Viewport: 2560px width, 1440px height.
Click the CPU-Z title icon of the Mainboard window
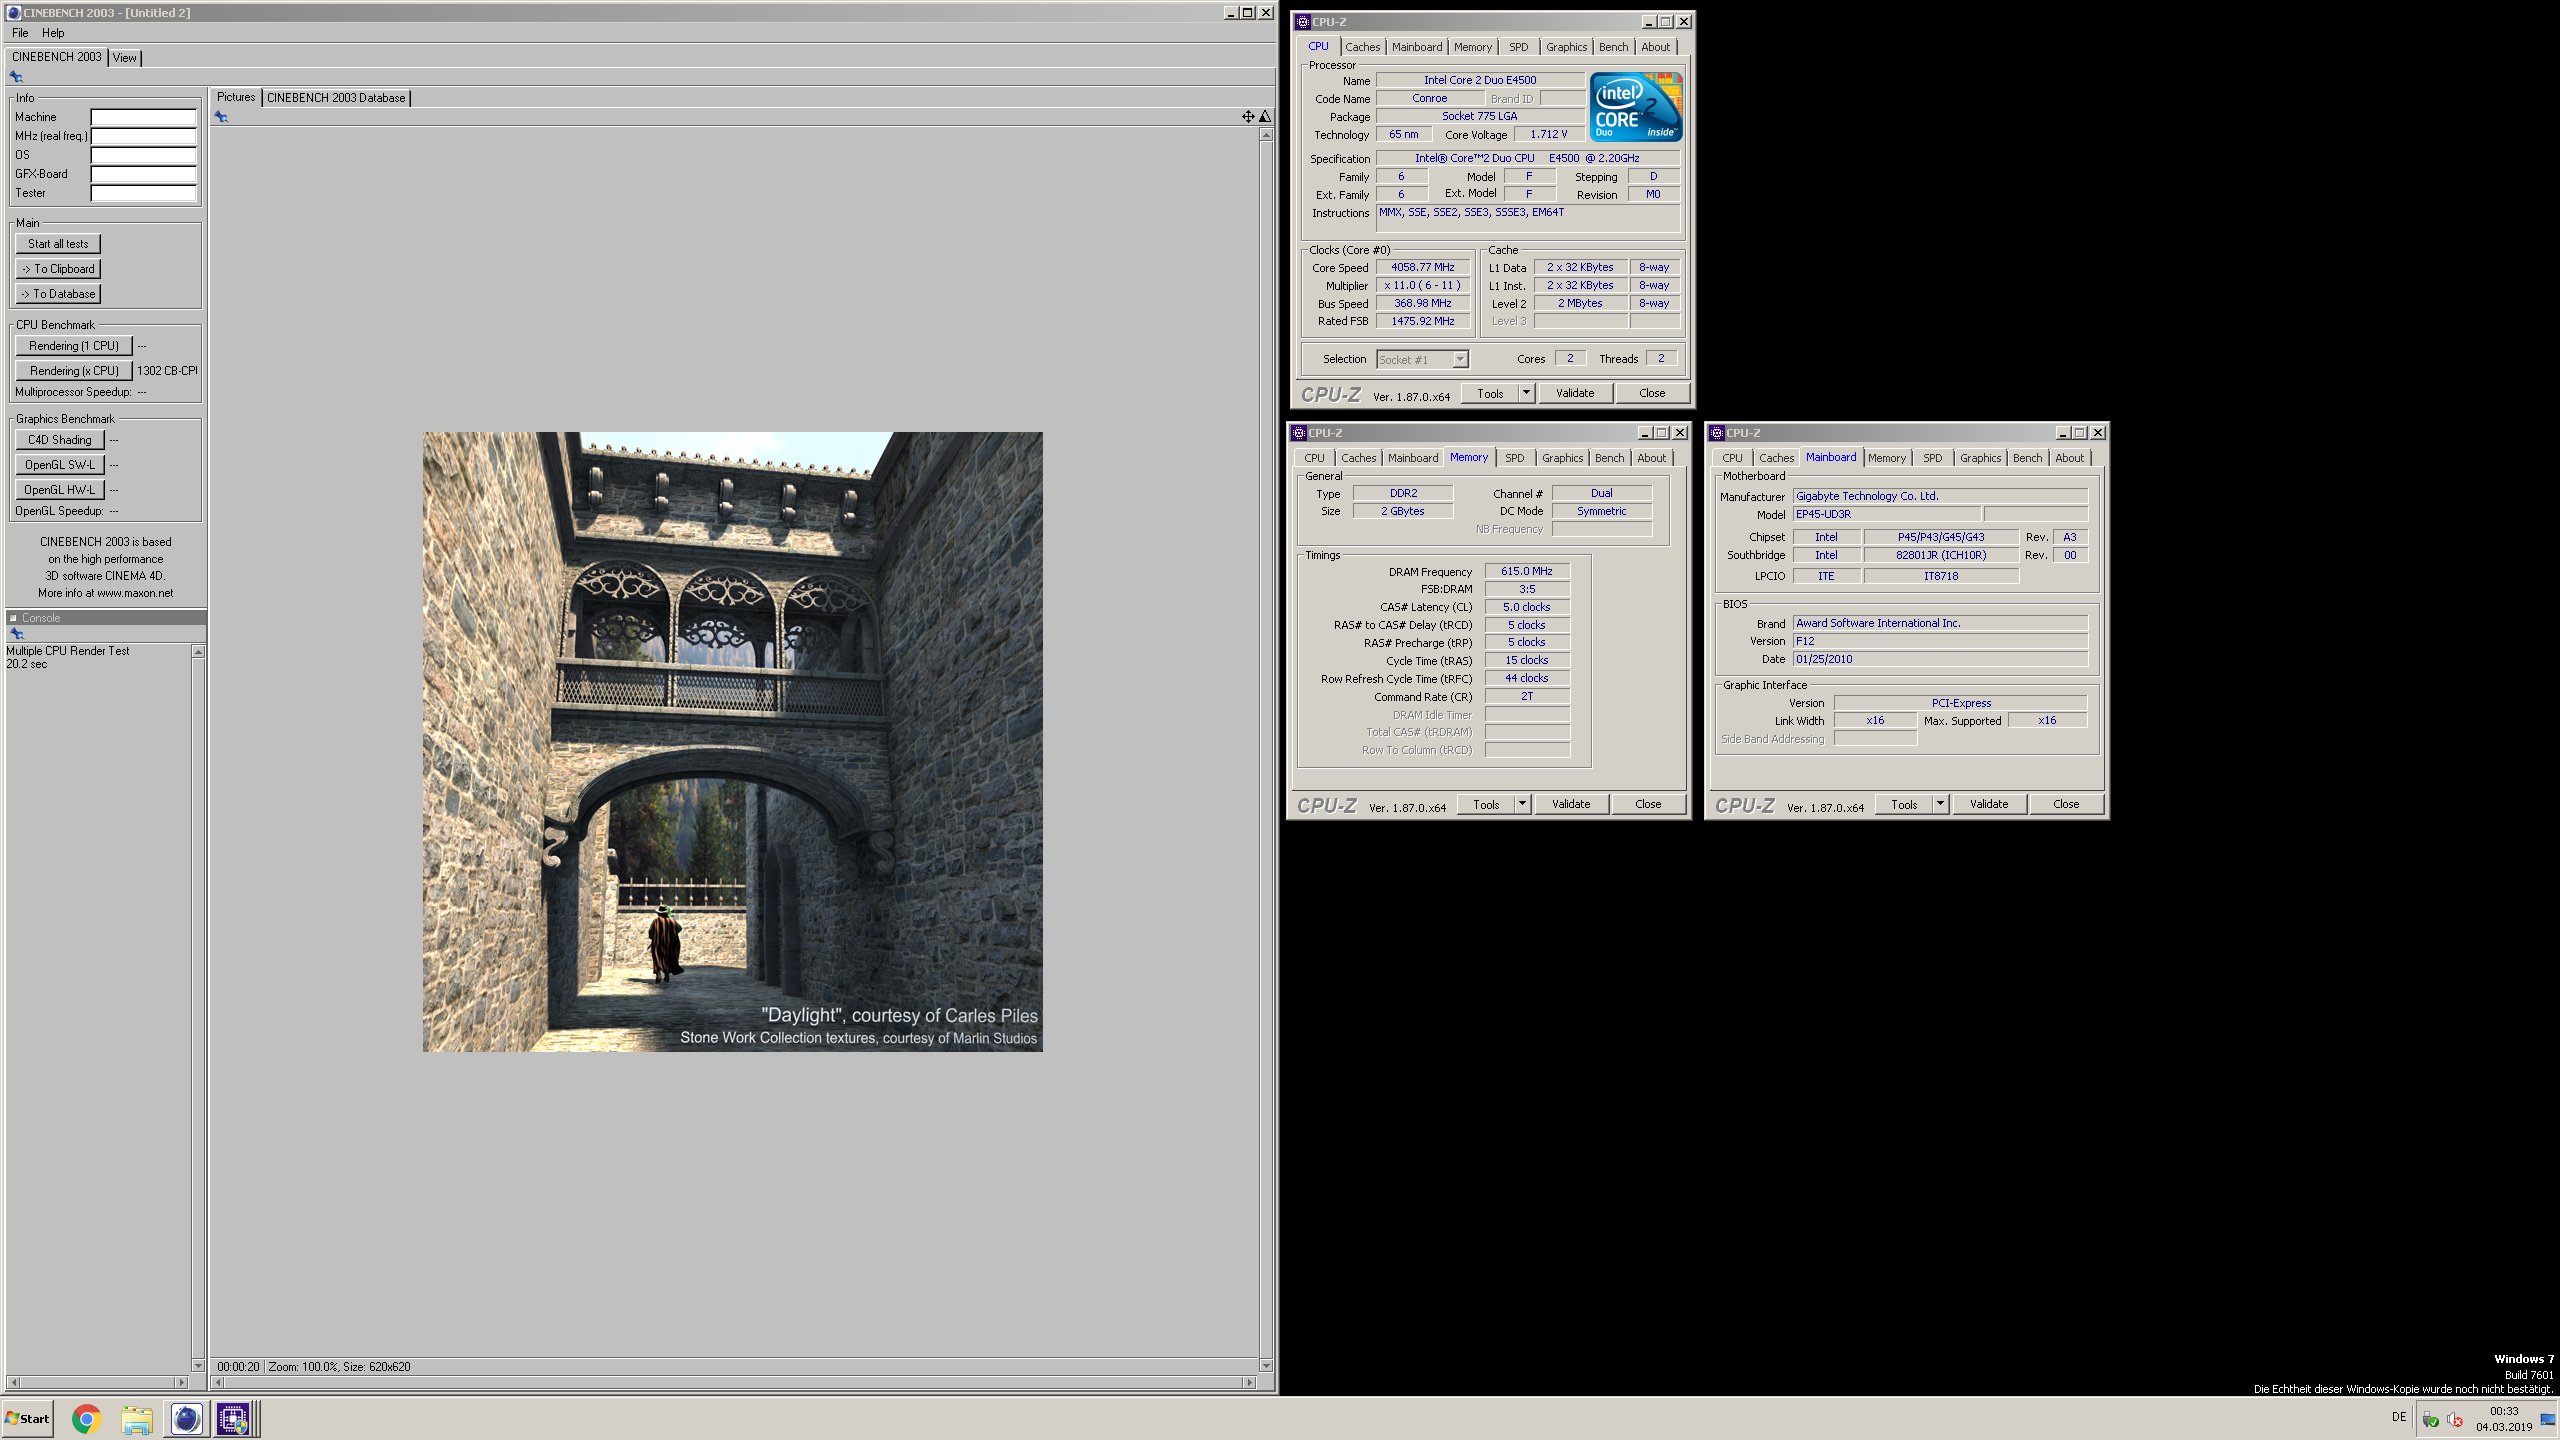tap(1716, 433)
